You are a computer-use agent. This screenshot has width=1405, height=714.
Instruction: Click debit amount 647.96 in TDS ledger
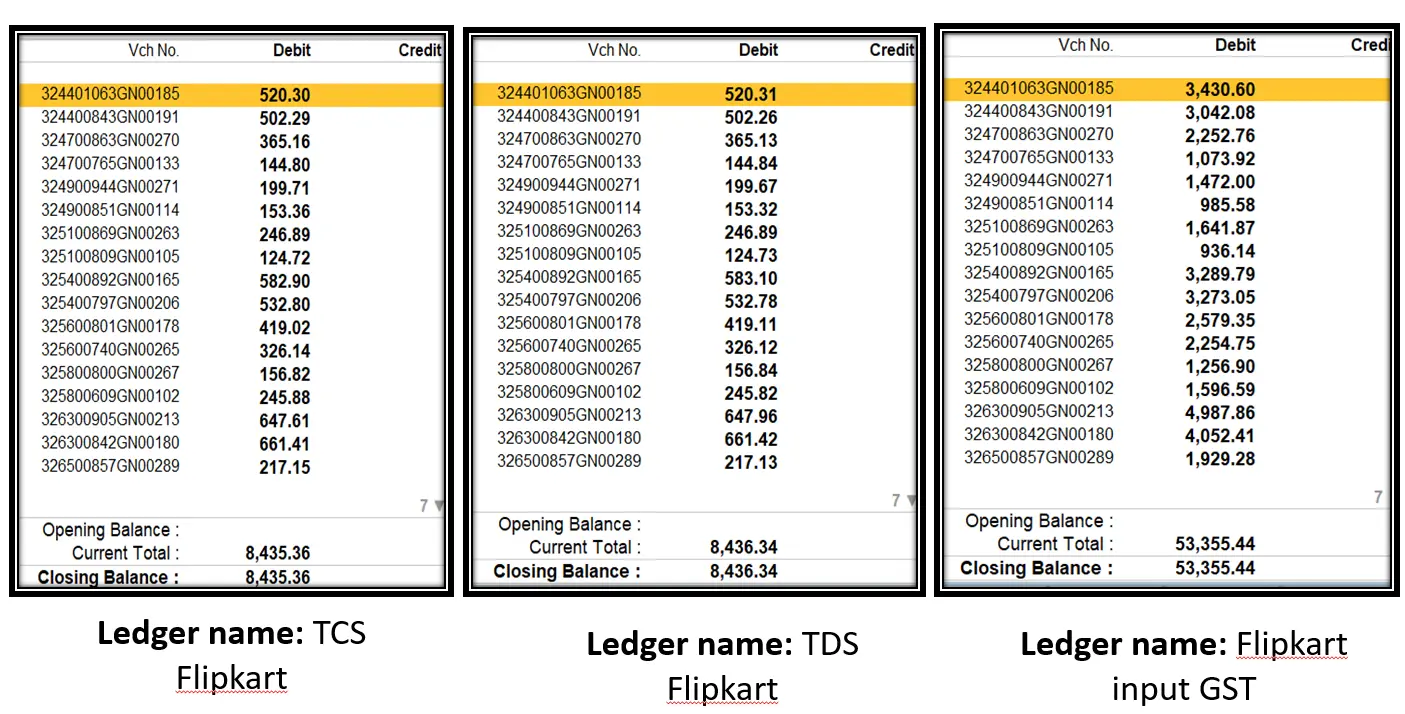750,416
